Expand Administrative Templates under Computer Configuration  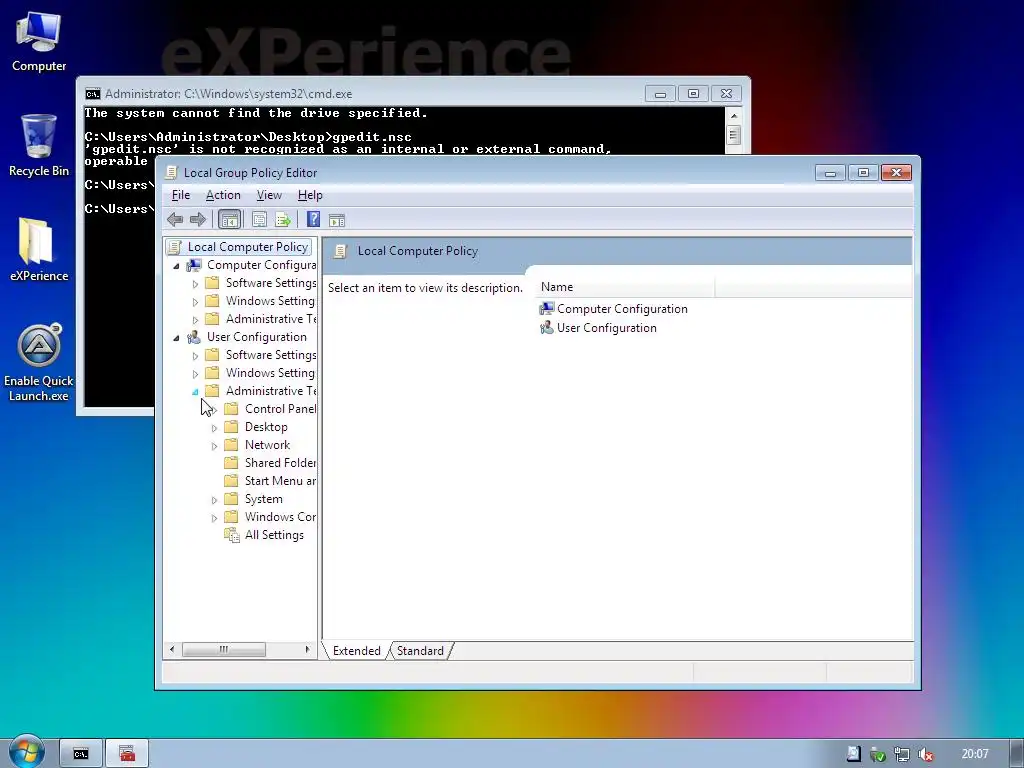(195, 320)
